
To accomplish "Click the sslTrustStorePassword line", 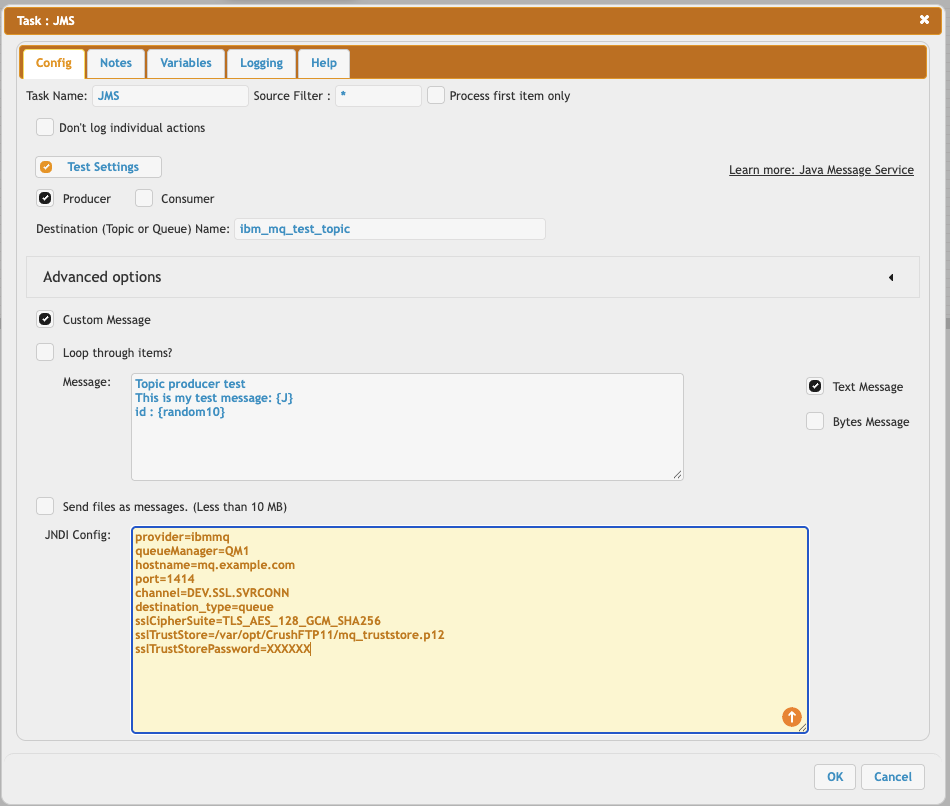I will click(x=223, y=649).
